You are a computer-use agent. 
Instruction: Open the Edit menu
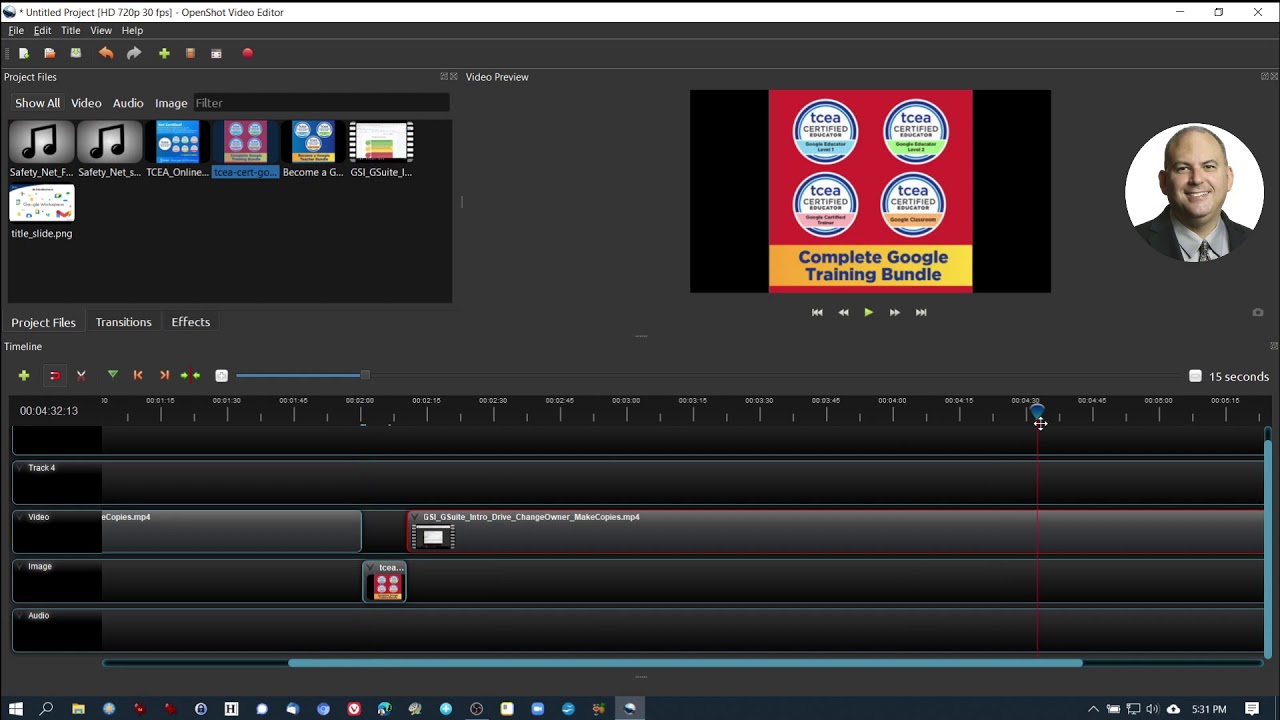pyautogui.click(x=42, y=31)
